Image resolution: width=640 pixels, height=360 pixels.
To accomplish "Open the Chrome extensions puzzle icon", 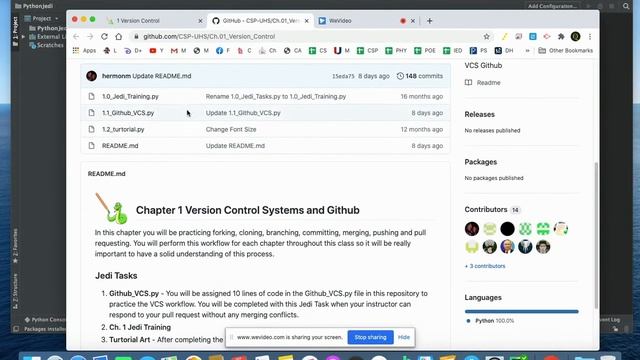I will [x=561, y=37].
